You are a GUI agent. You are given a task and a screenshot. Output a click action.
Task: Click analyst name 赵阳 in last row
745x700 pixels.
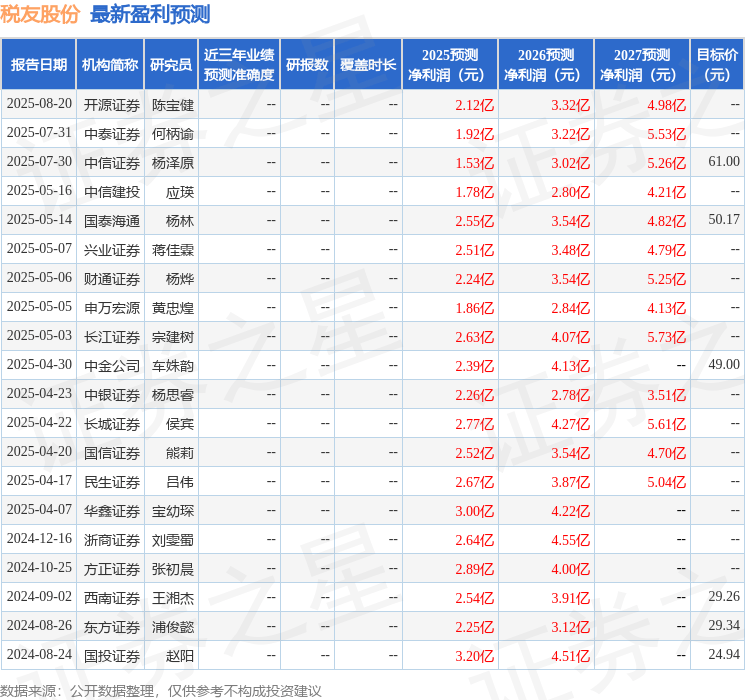coord(179,655)
